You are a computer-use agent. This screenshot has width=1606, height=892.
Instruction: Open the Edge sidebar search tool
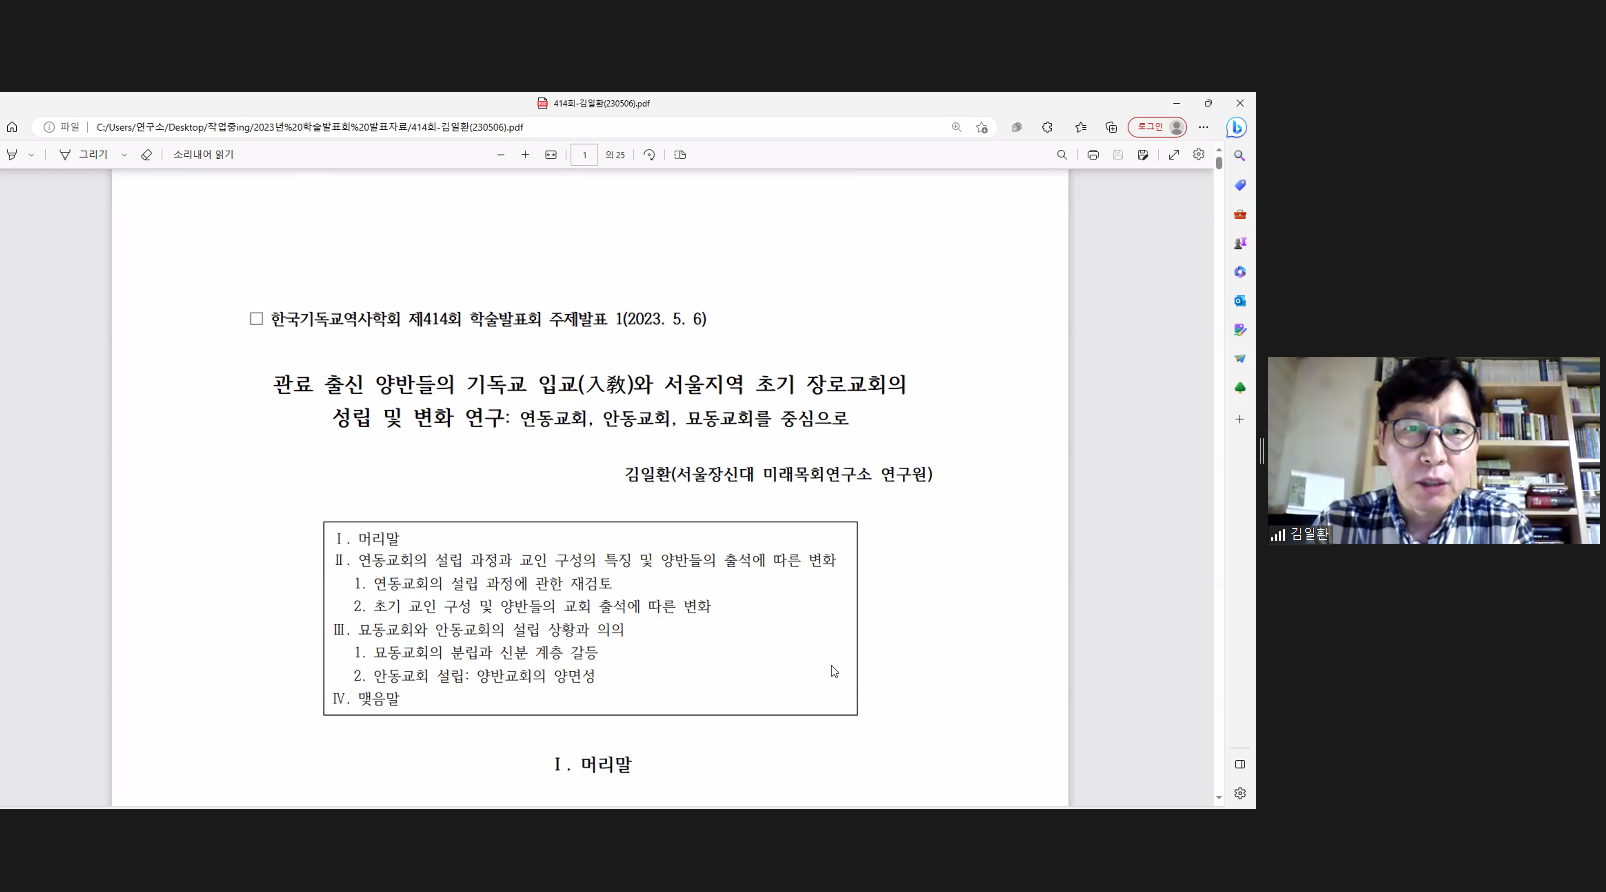pyautogui.click(x=1240, y=156)
